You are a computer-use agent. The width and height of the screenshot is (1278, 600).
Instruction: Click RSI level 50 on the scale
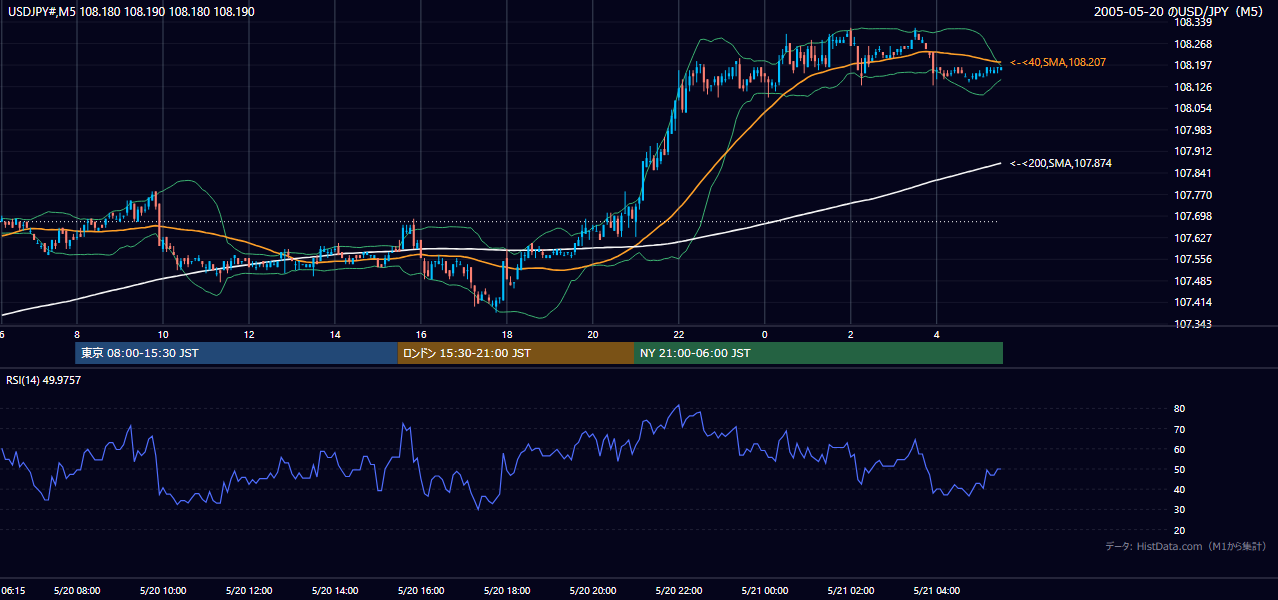(x=1179, y=469)
